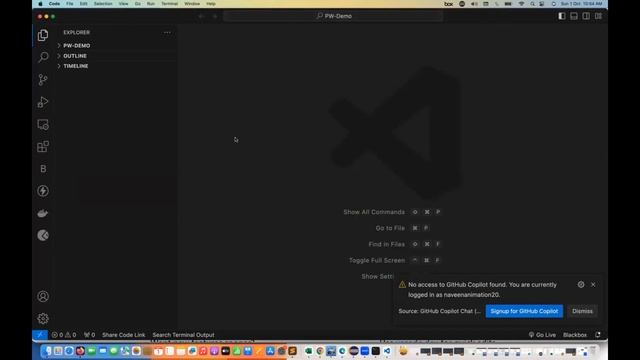
Task: Open the Blackbox 'B' sidebar icon
Action: click(43, 169)
